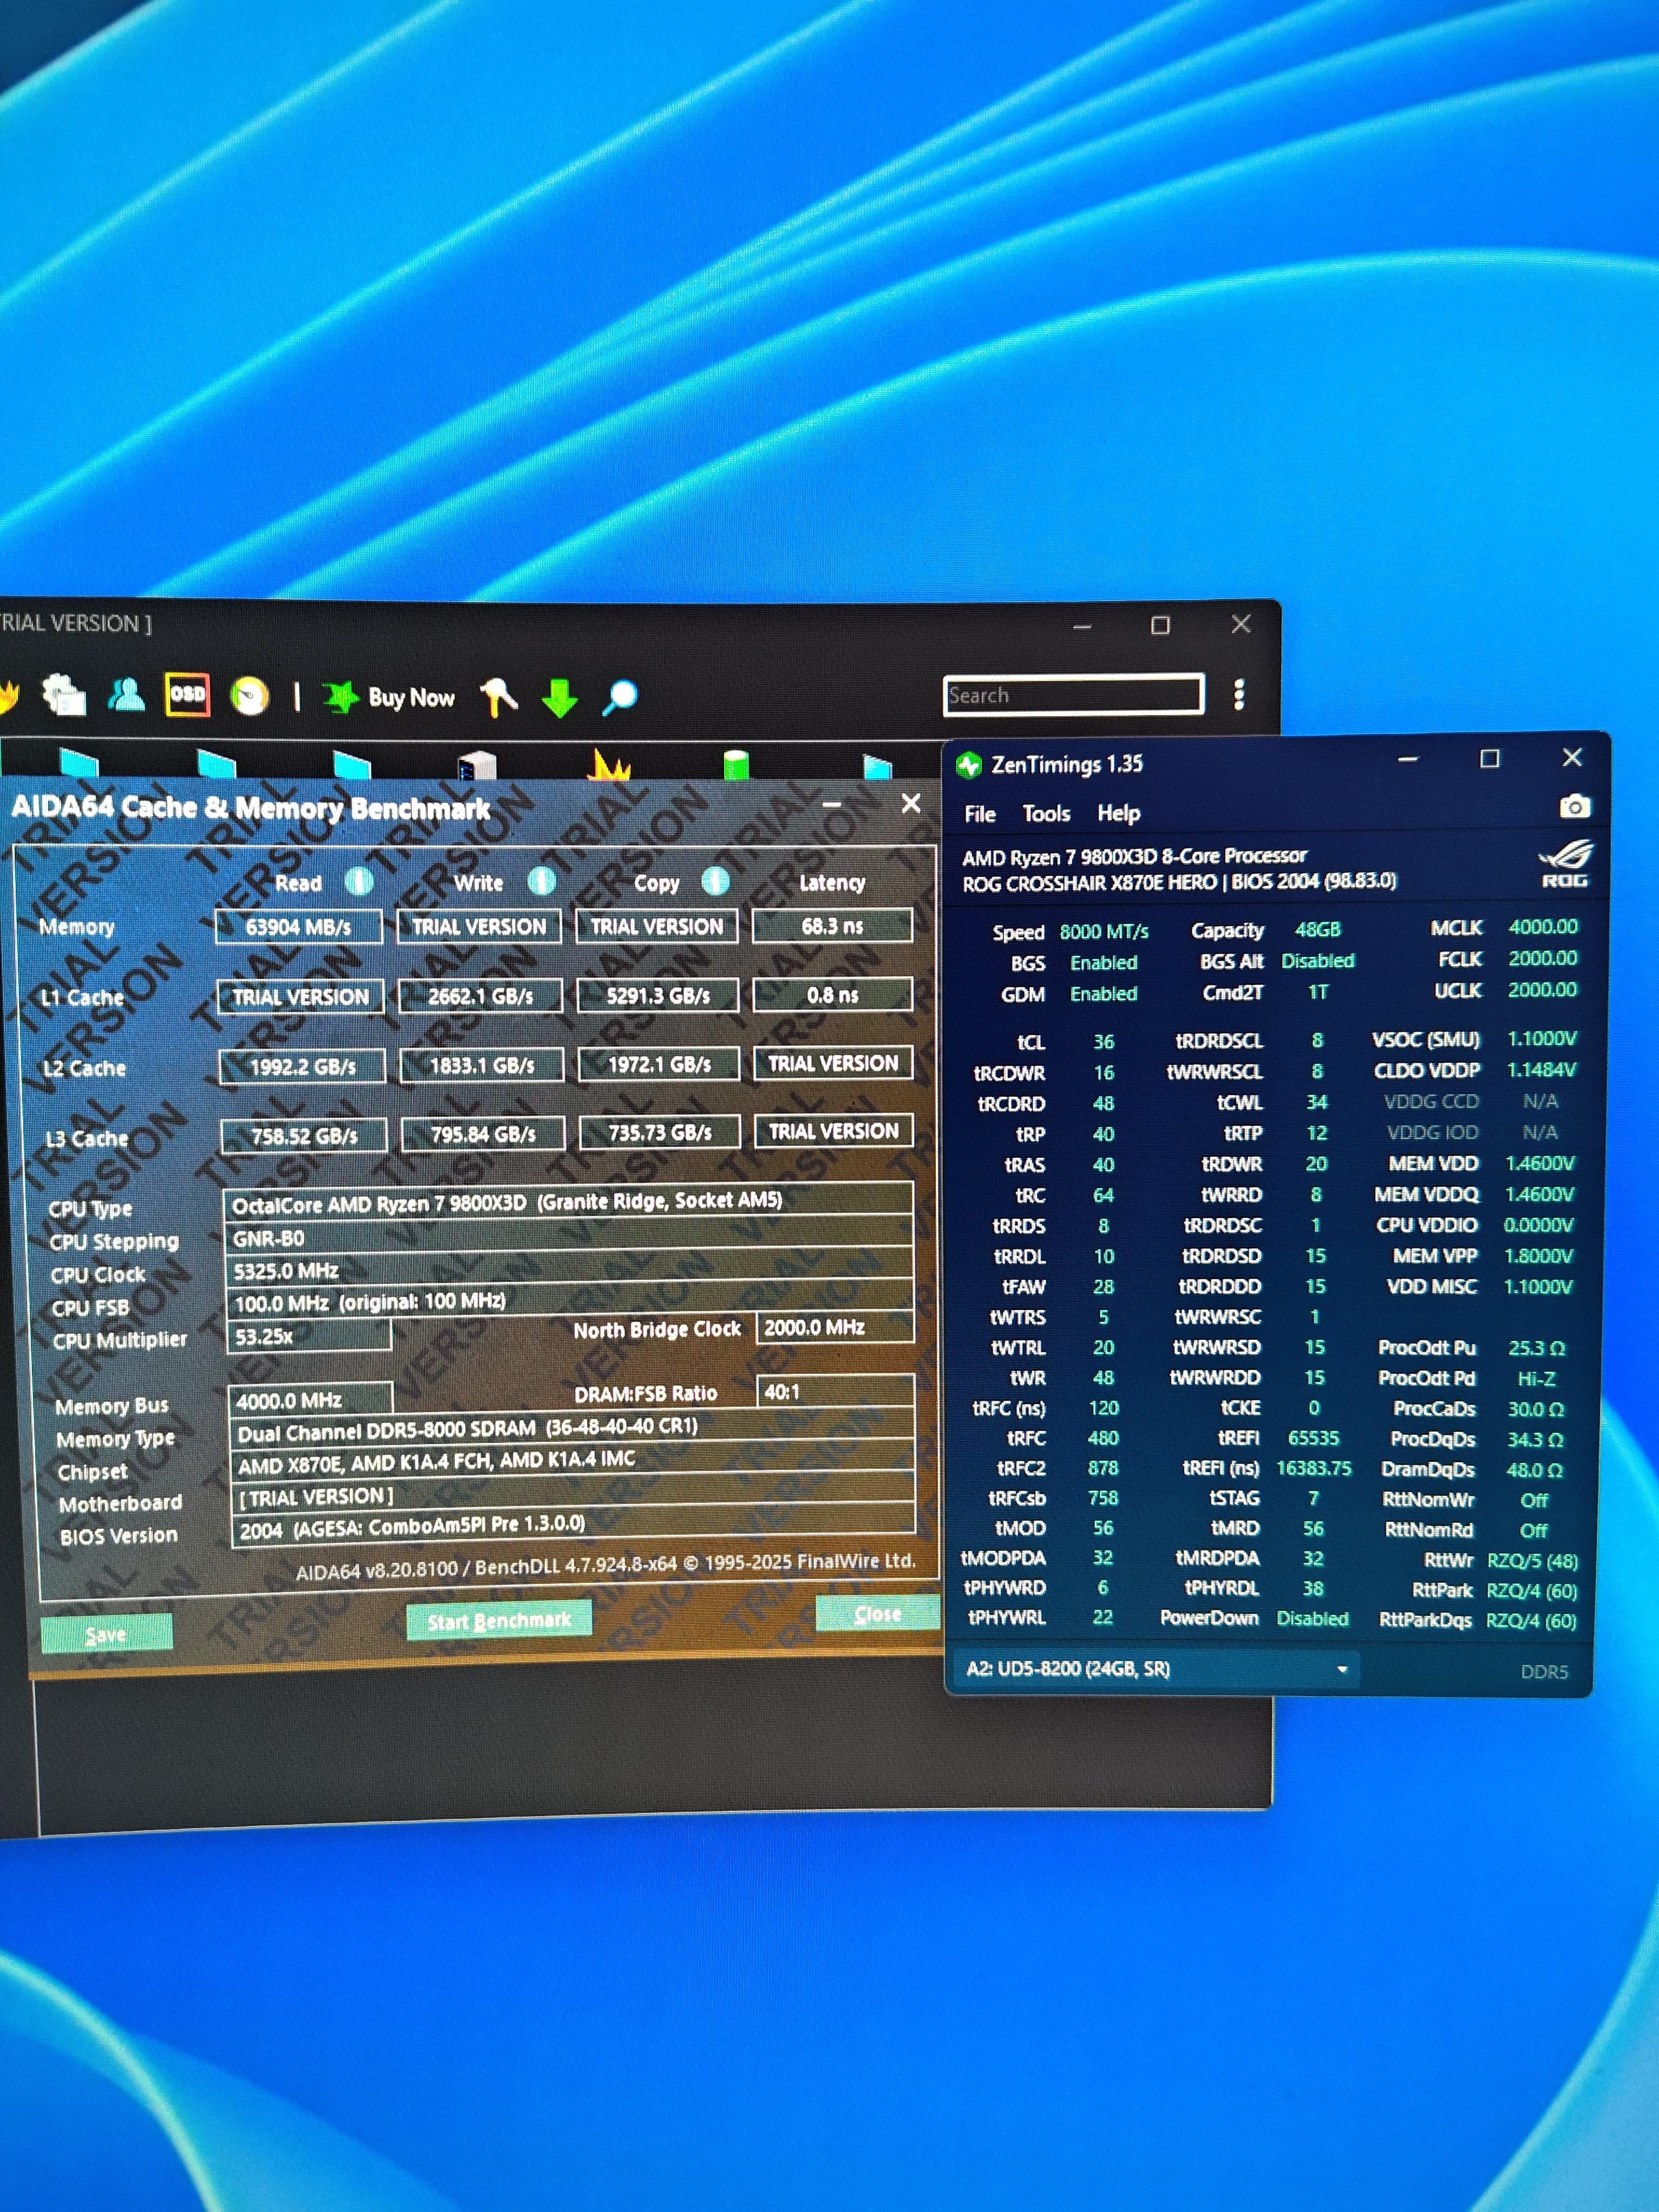Image resolution: width=1659 pixels, height=2212 pixels.
Task: Click the info icon next to Write
Action: pyautogui.click(x=541, y=881)
